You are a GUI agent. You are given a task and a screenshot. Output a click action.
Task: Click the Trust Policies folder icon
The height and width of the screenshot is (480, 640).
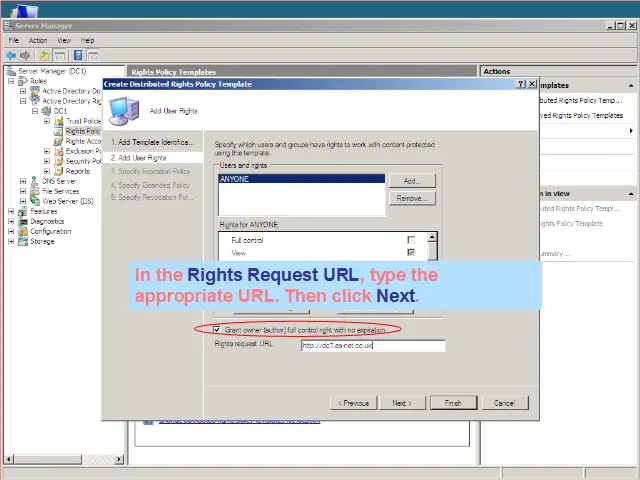coord(59,121)
